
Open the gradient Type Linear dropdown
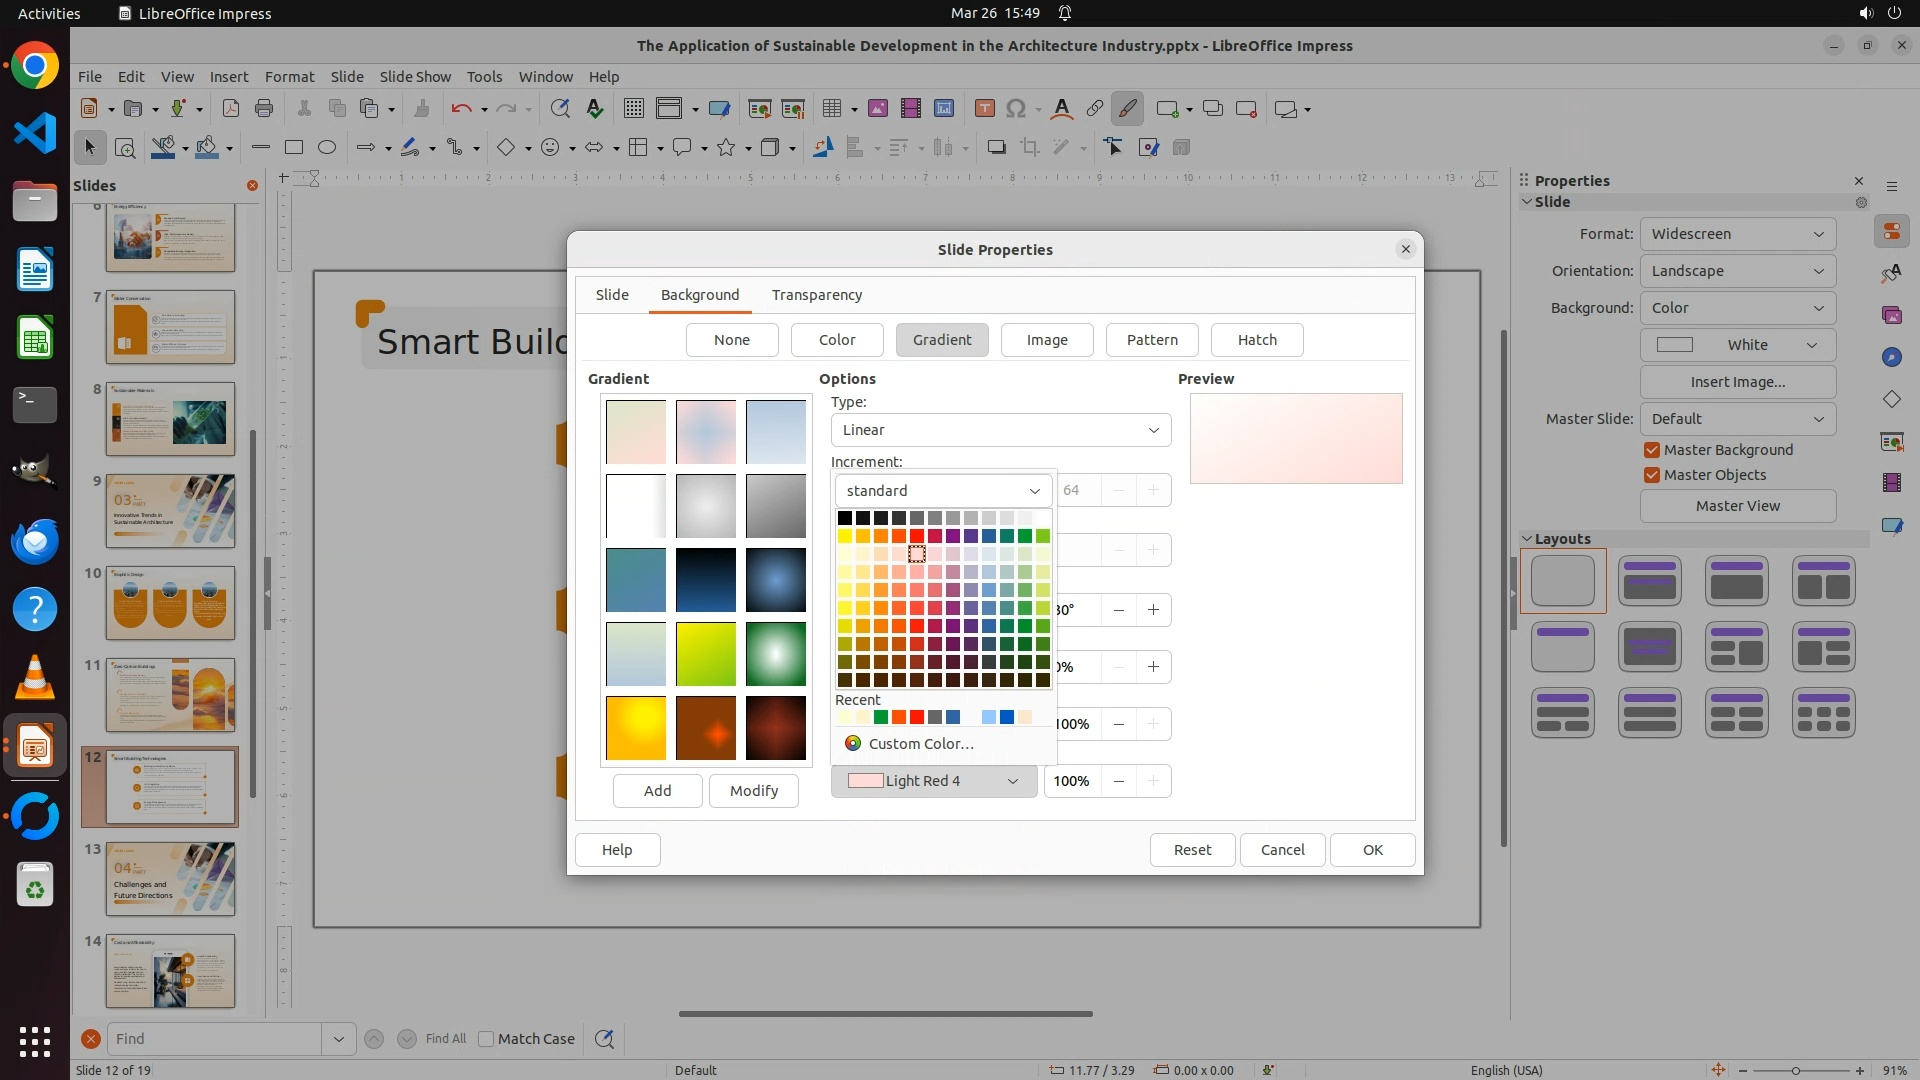(1000, 430)
